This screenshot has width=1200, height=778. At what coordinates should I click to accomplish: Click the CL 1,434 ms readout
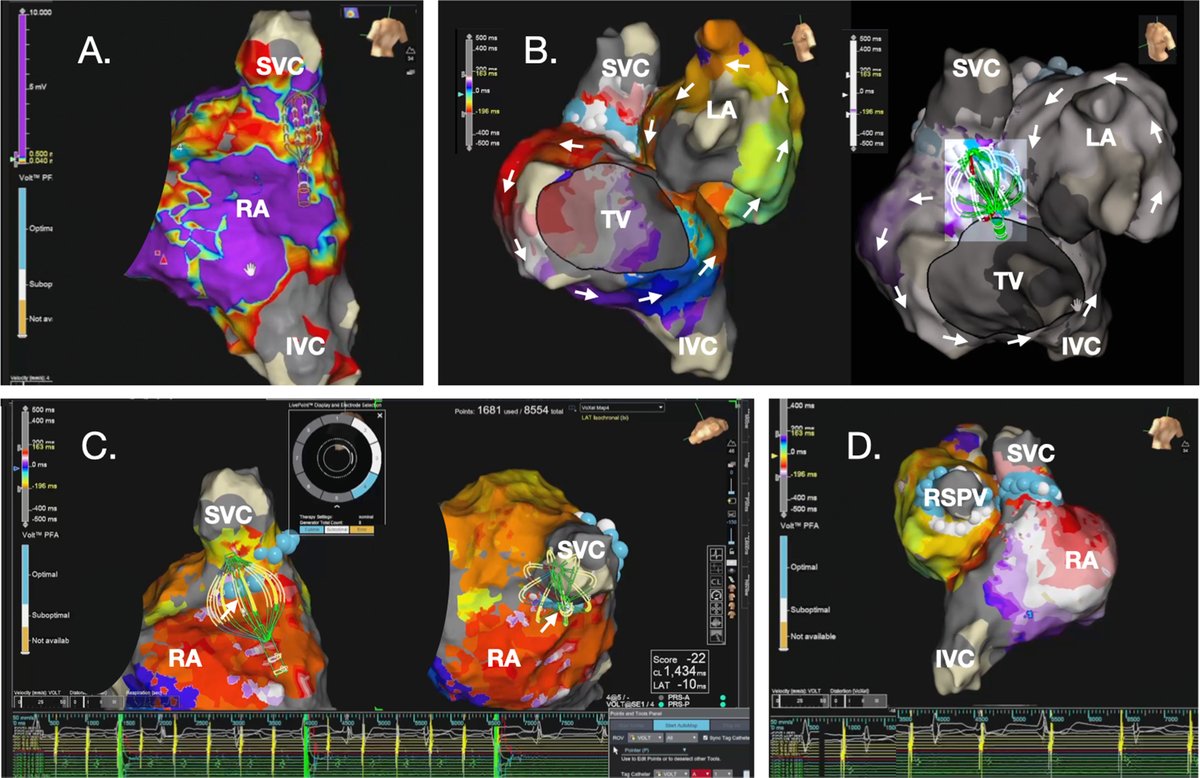[x=680, y=672]
